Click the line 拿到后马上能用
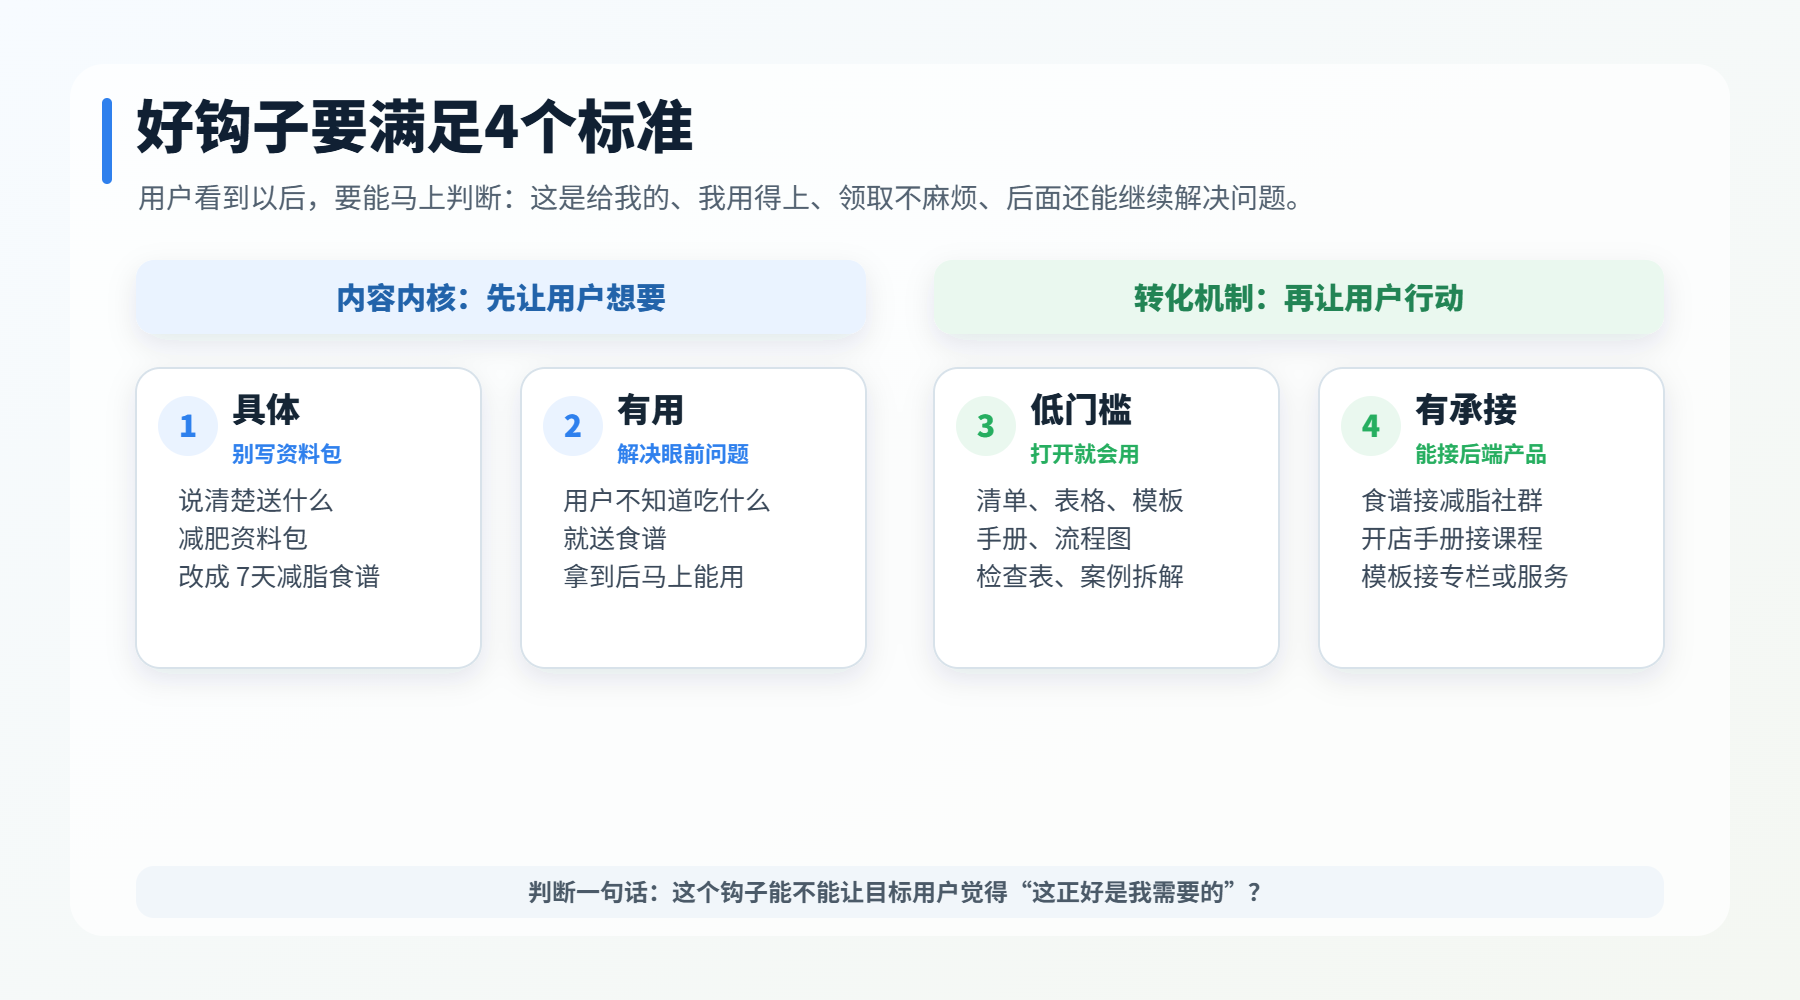 click(x=654, y=576)
